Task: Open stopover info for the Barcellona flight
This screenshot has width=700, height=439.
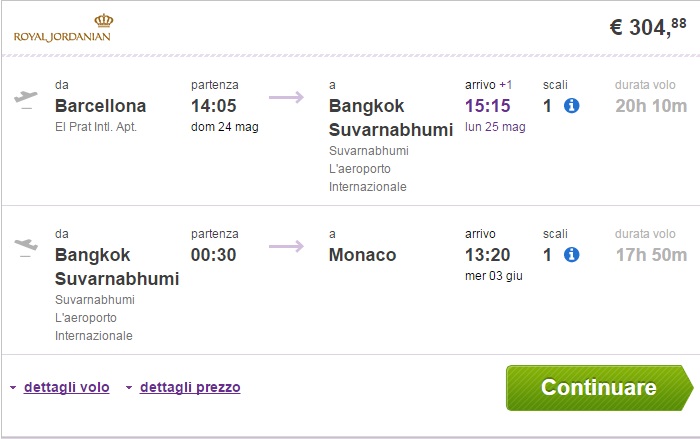Action: [x=572, y=106]
